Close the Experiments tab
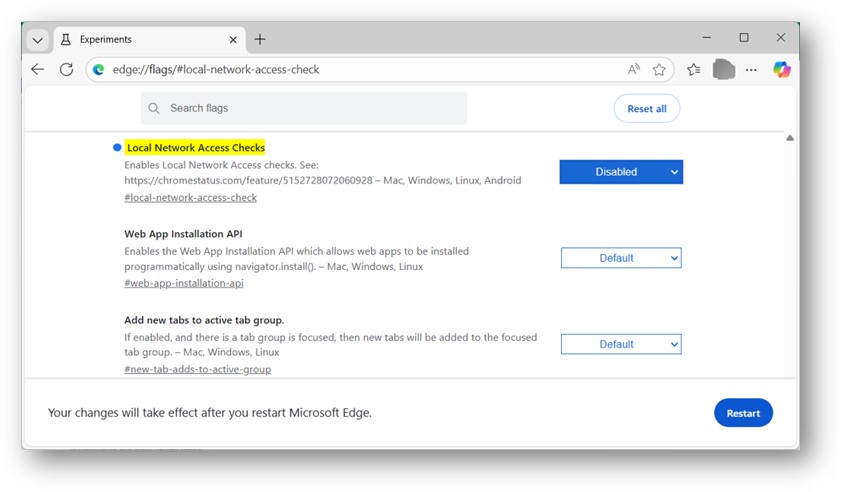Image resolution: width=842 pixels, height=492 pixels. coord(233,40)
